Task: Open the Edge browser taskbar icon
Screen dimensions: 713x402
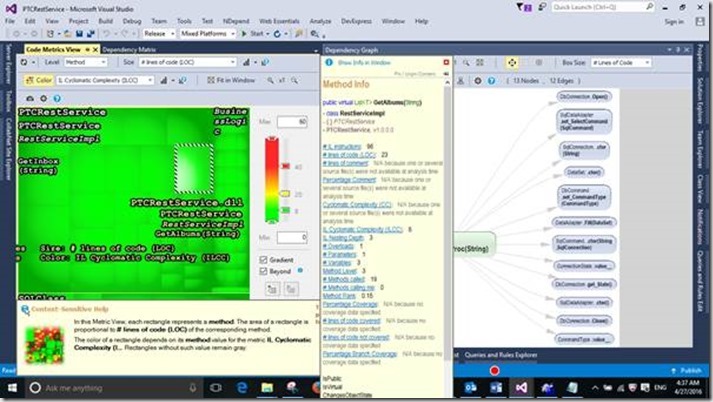Action: (242, 387)
